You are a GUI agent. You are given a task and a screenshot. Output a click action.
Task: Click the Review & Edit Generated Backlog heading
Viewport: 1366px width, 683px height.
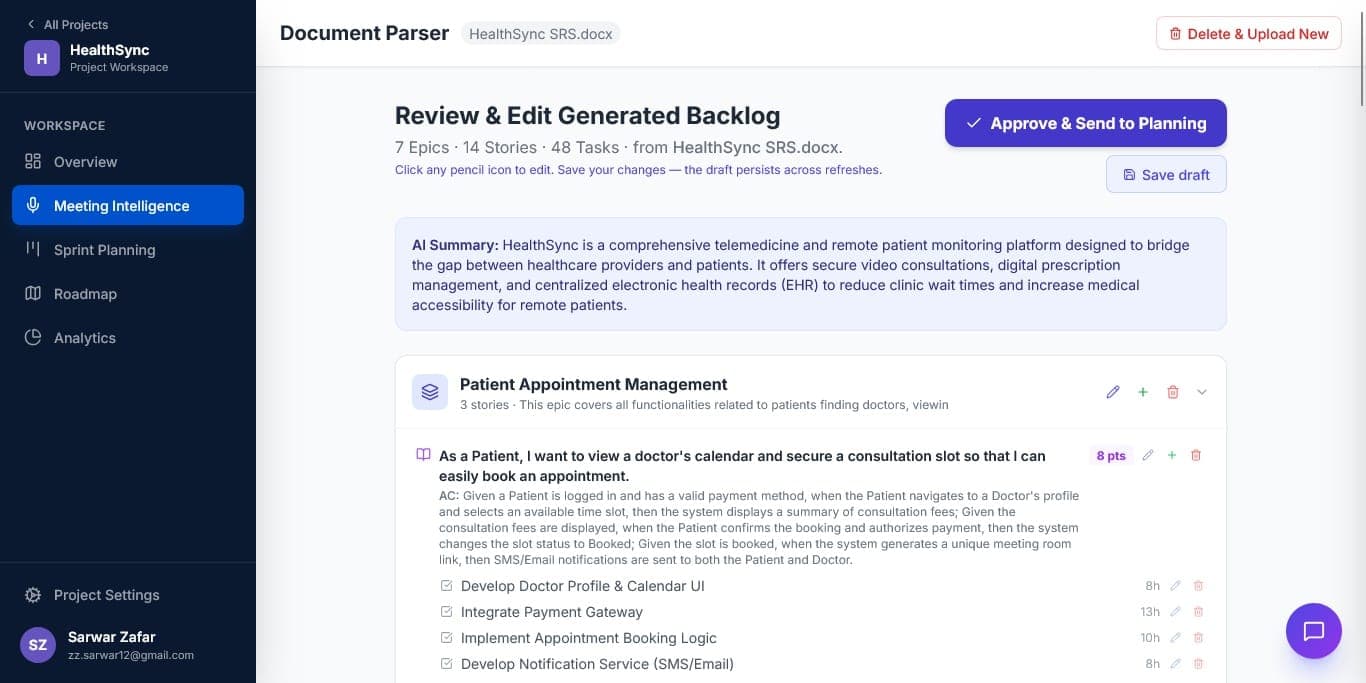pos(588,116)
